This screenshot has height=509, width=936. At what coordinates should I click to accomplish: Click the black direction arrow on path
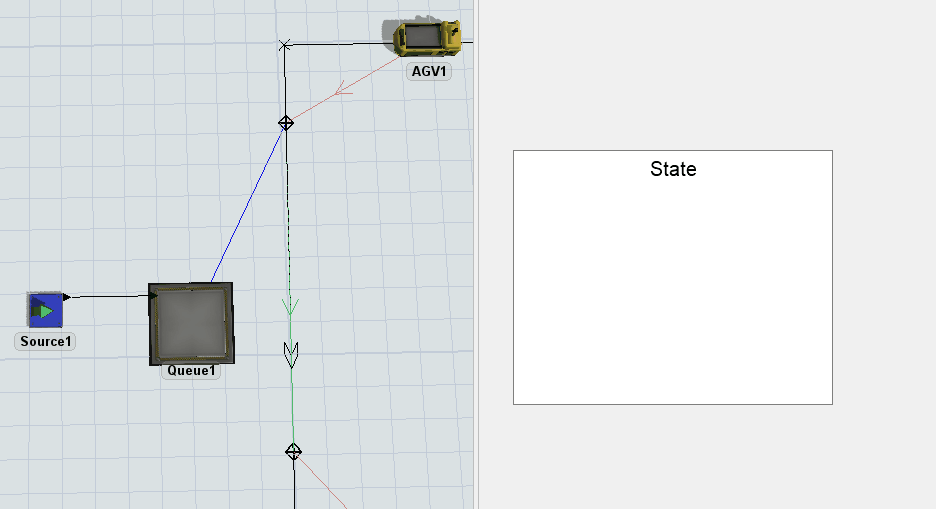click(291, 354)
